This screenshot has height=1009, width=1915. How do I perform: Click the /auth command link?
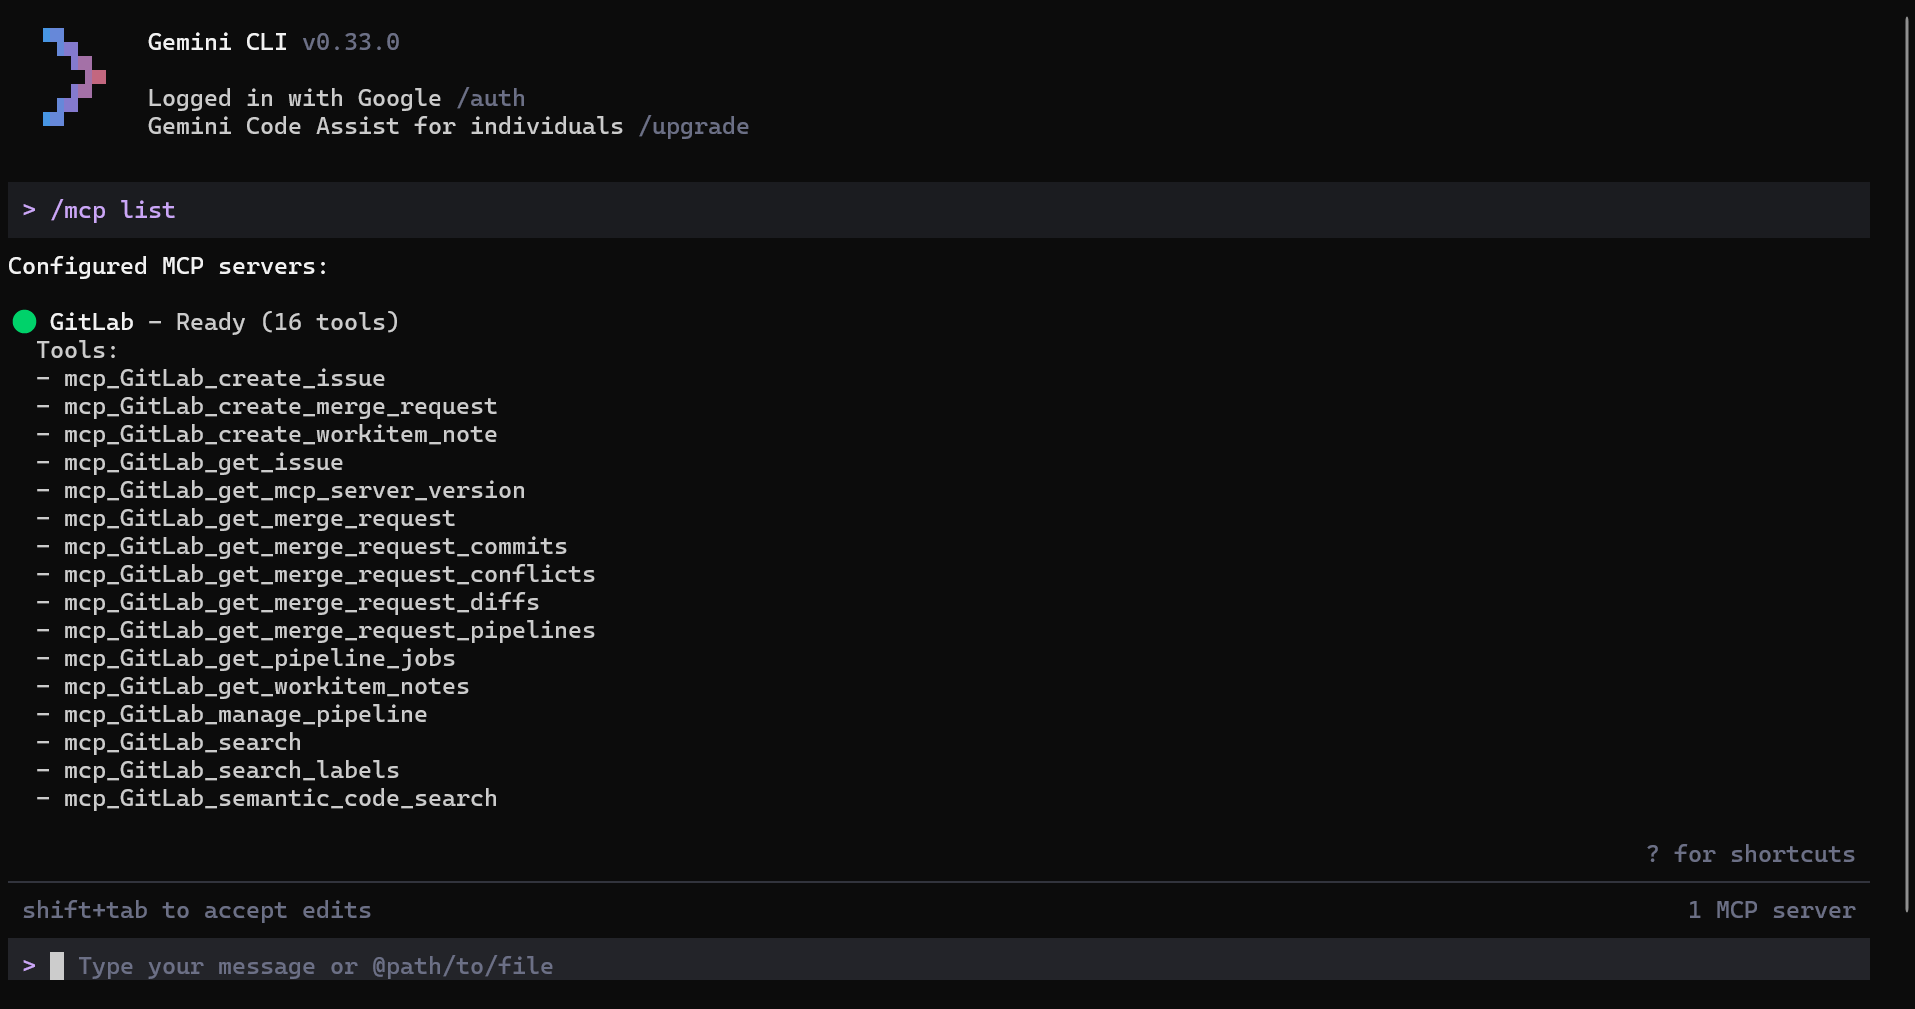(x=490, y=98)
